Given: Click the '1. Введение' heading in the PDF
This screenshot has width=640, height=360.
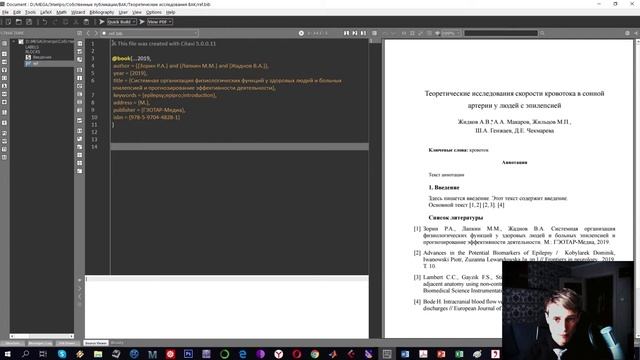Looking at the screenshot, I should pyautogui.click(x=444, y=187).
